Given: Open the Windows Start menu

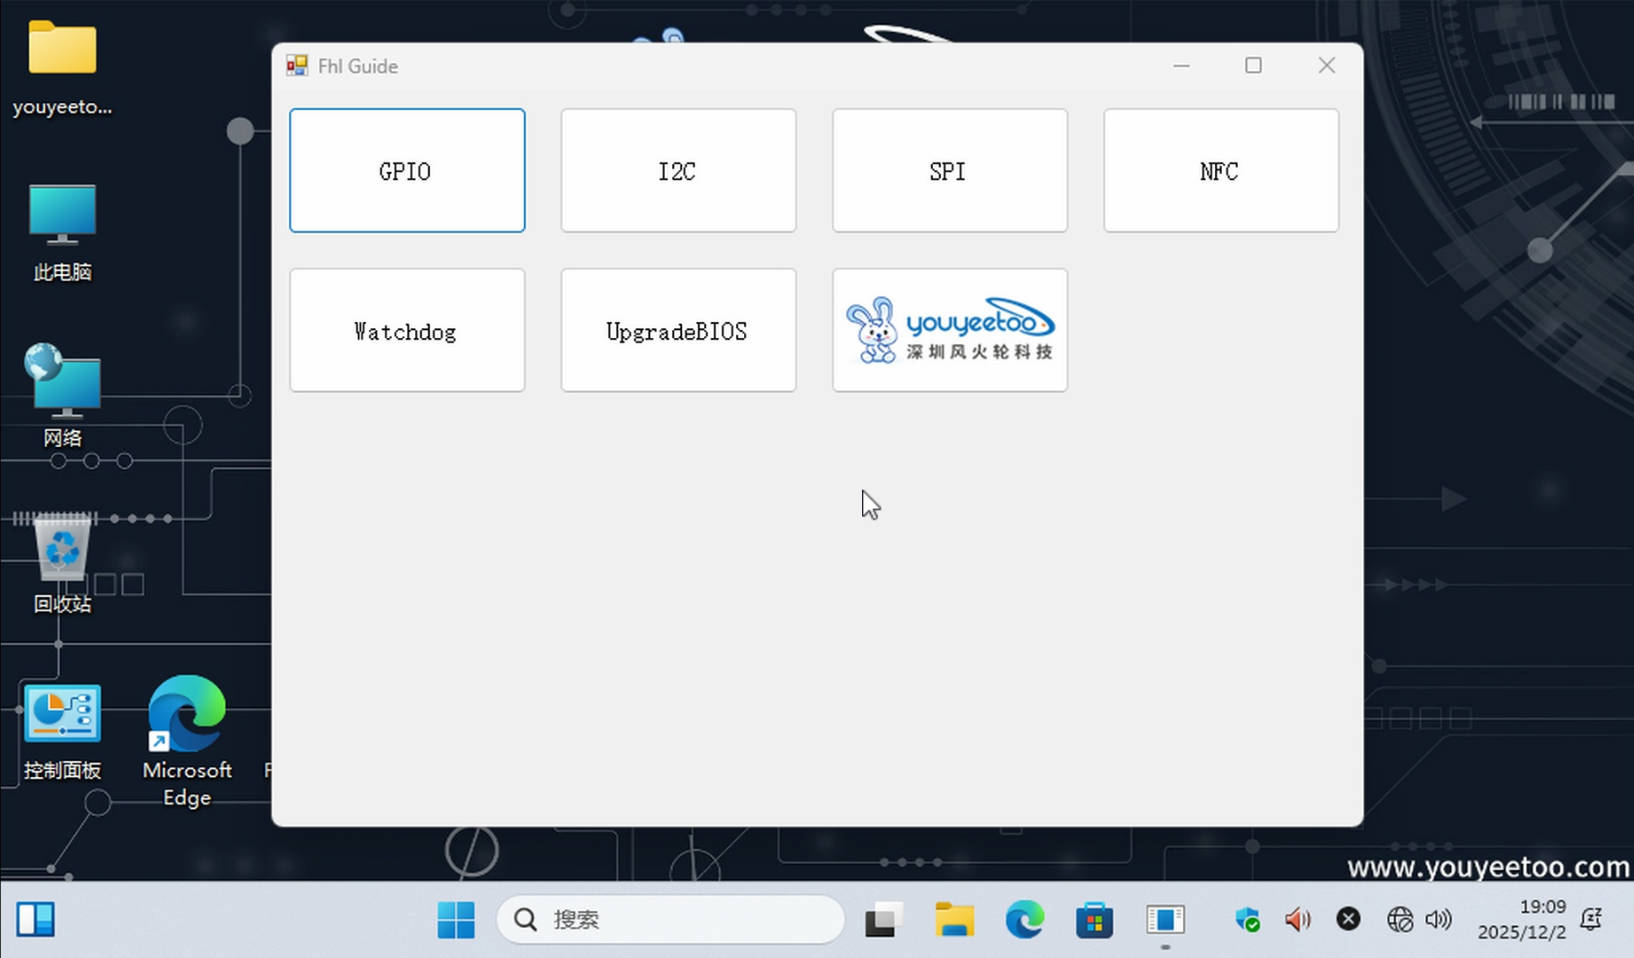Looking at the screenshot, I should pos(456,920).
